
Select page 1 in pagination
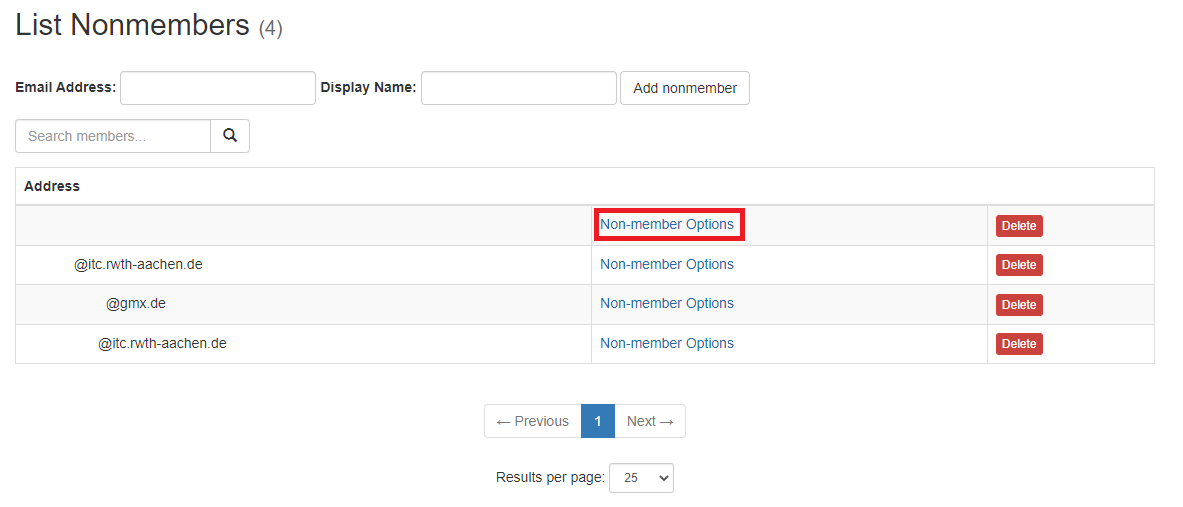point(598,421)
